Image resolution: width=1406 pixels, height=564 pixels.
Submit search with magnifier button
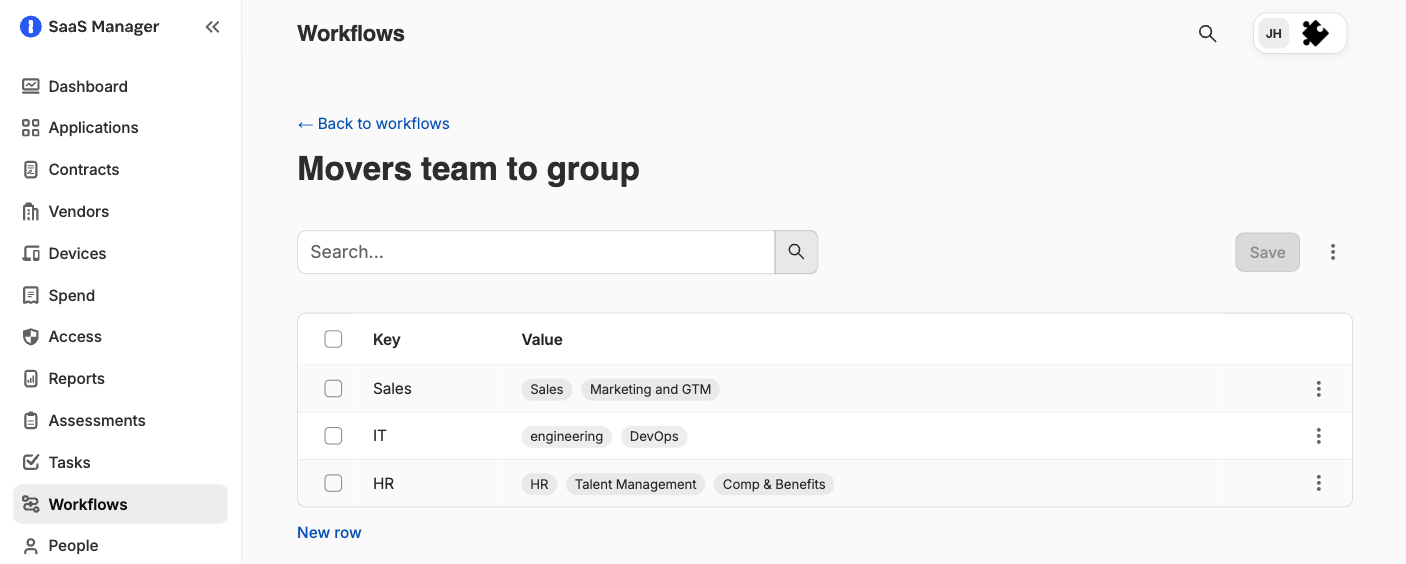pyautogui.click(x=796, y=252)
